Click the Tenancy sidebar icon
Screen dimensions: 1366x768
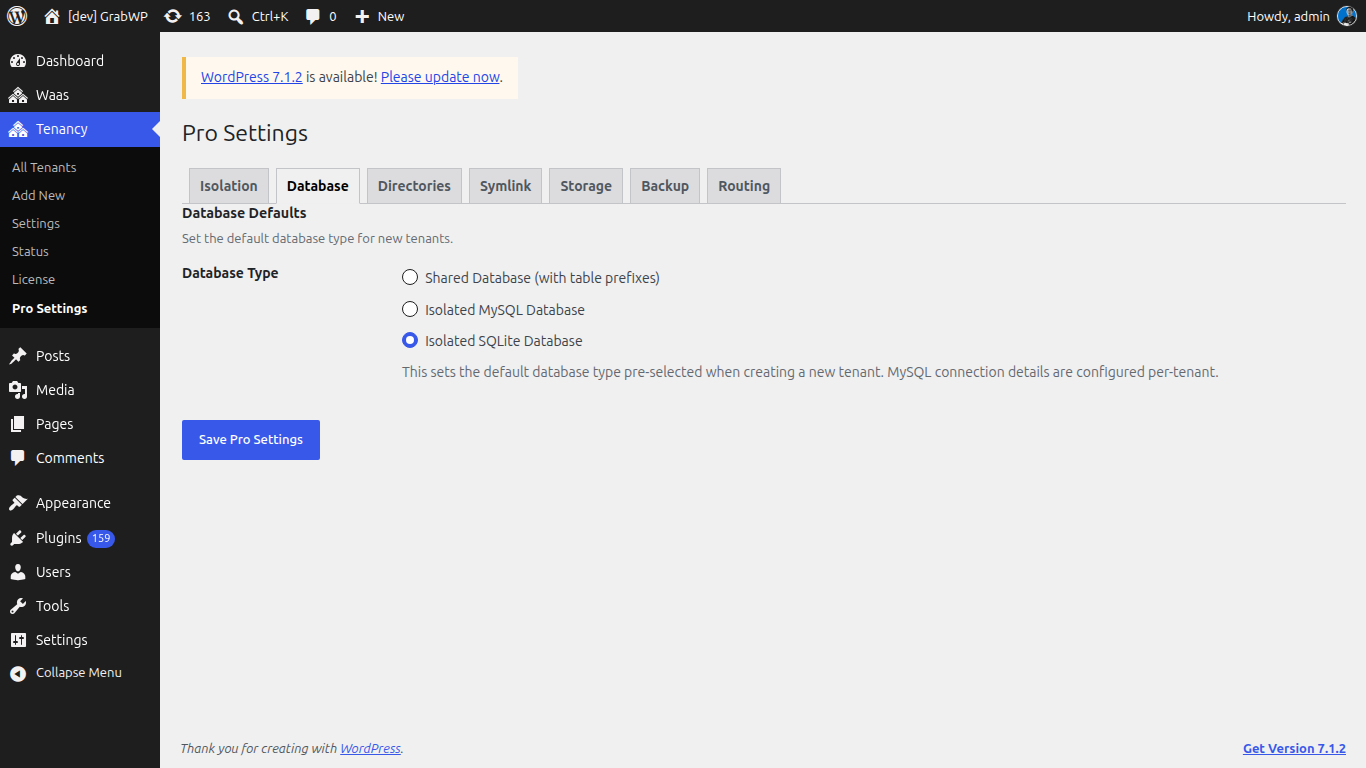coord(18,129)
